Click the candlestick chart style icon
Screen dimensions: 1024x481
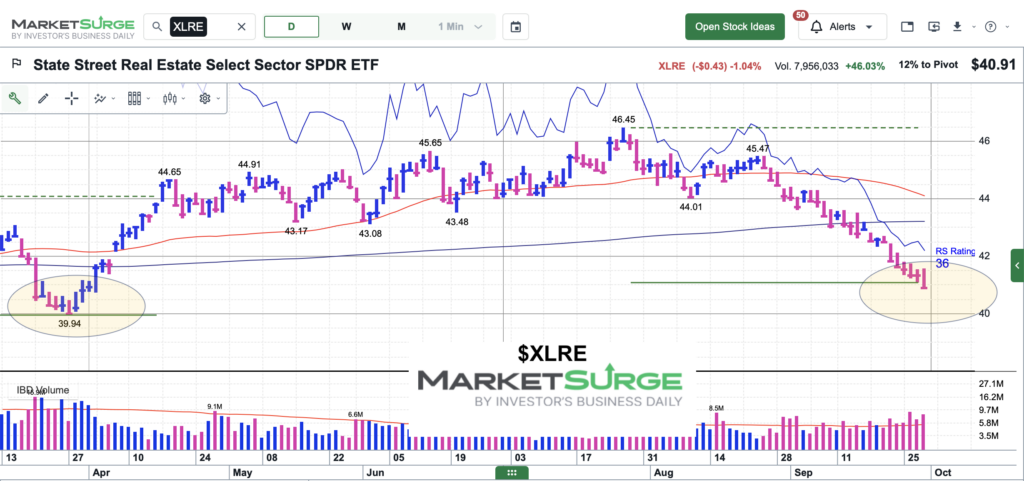(x=170, y=99)
